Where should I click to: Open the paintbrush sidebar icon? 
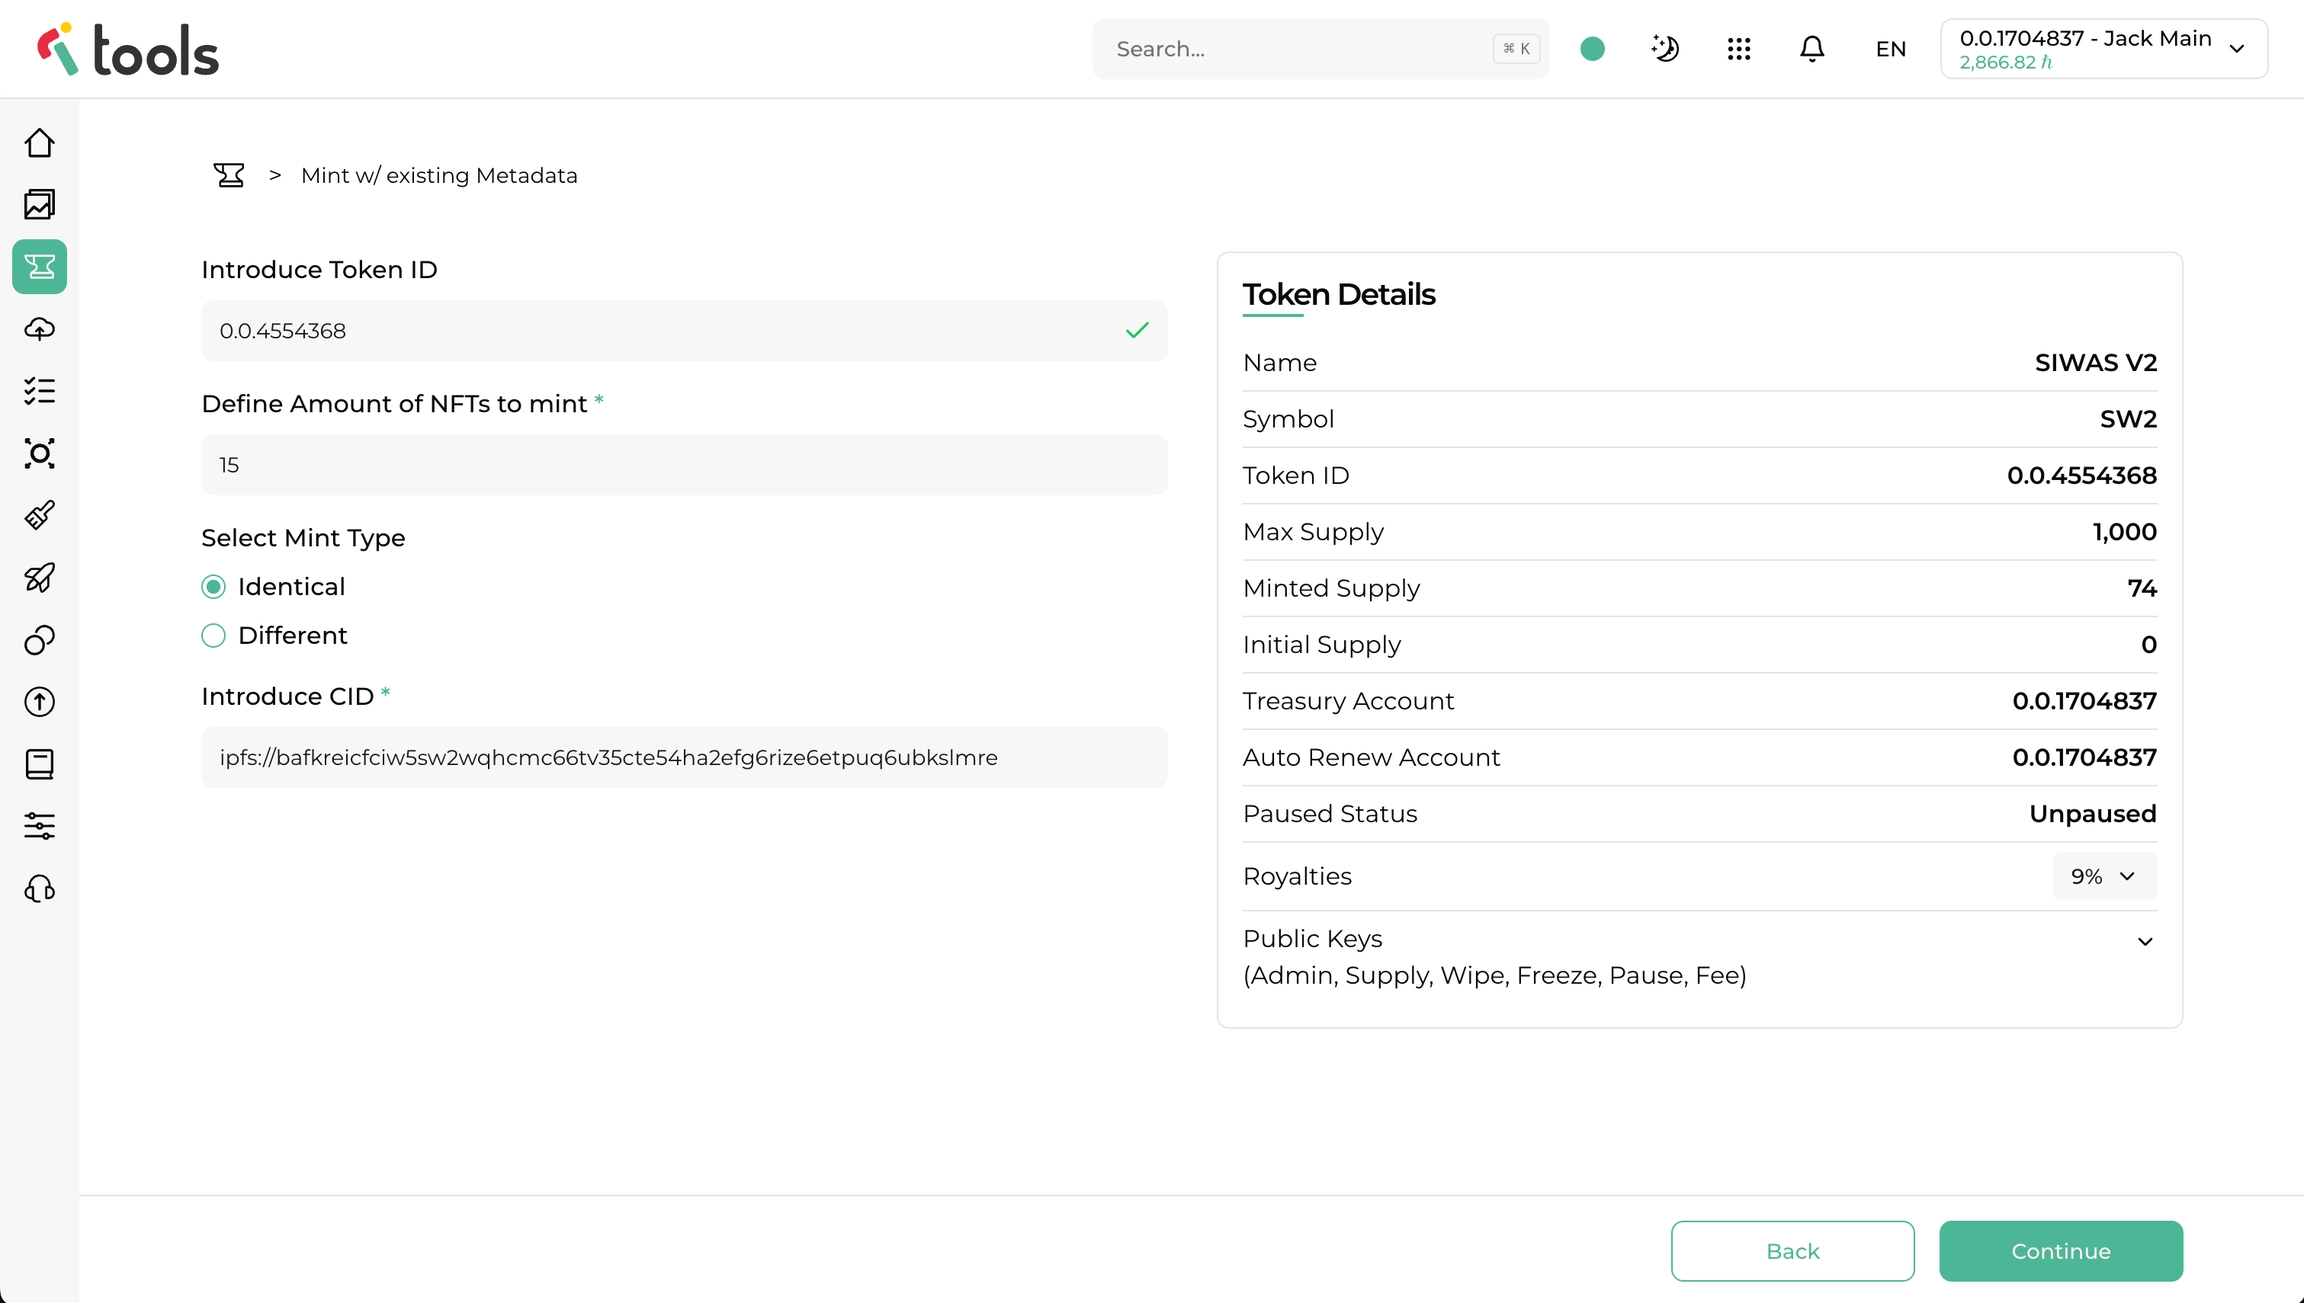[40, 515]
